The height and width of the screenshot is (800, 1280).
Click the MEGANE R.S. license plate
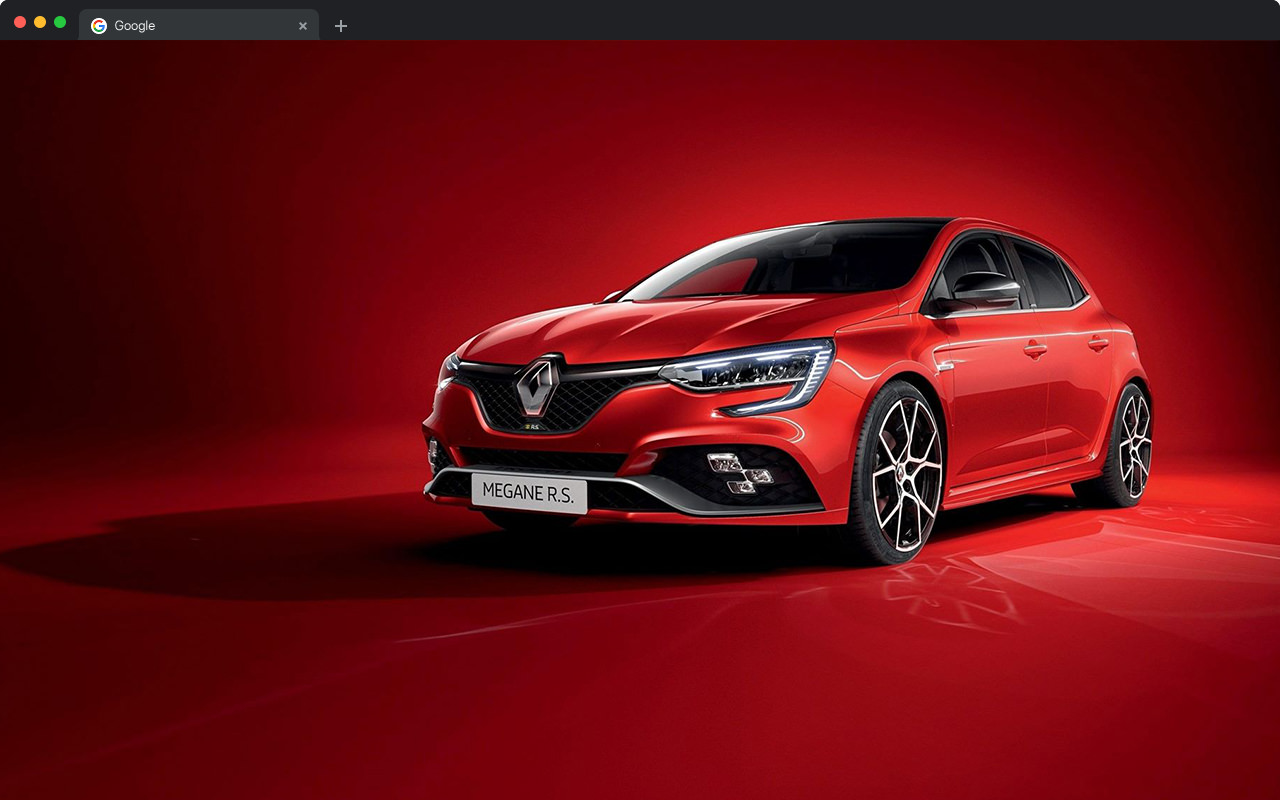[x=528, y=492]
